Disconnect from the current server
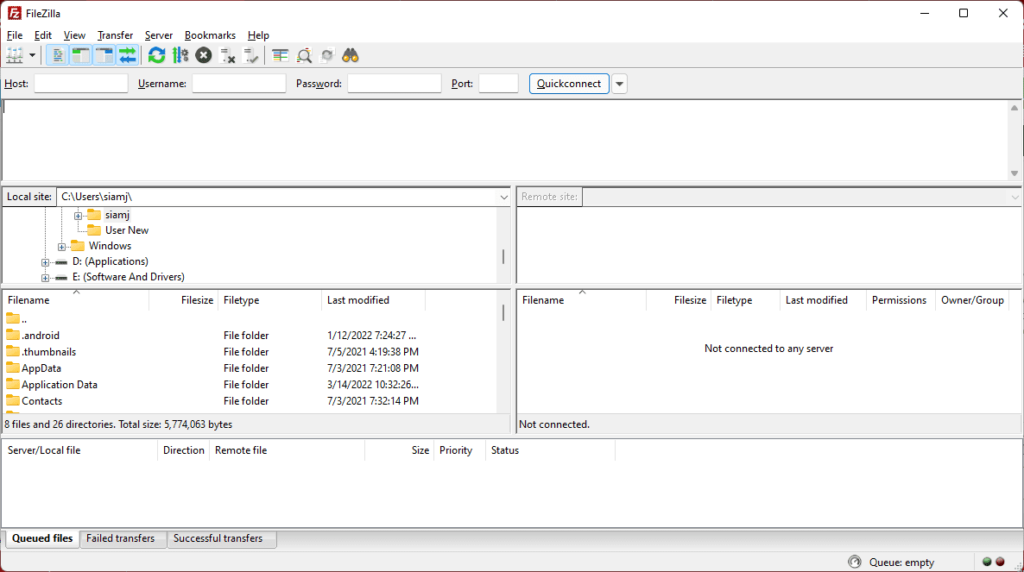The width and height of the screenshot is (1024, 572). (227, 56)
